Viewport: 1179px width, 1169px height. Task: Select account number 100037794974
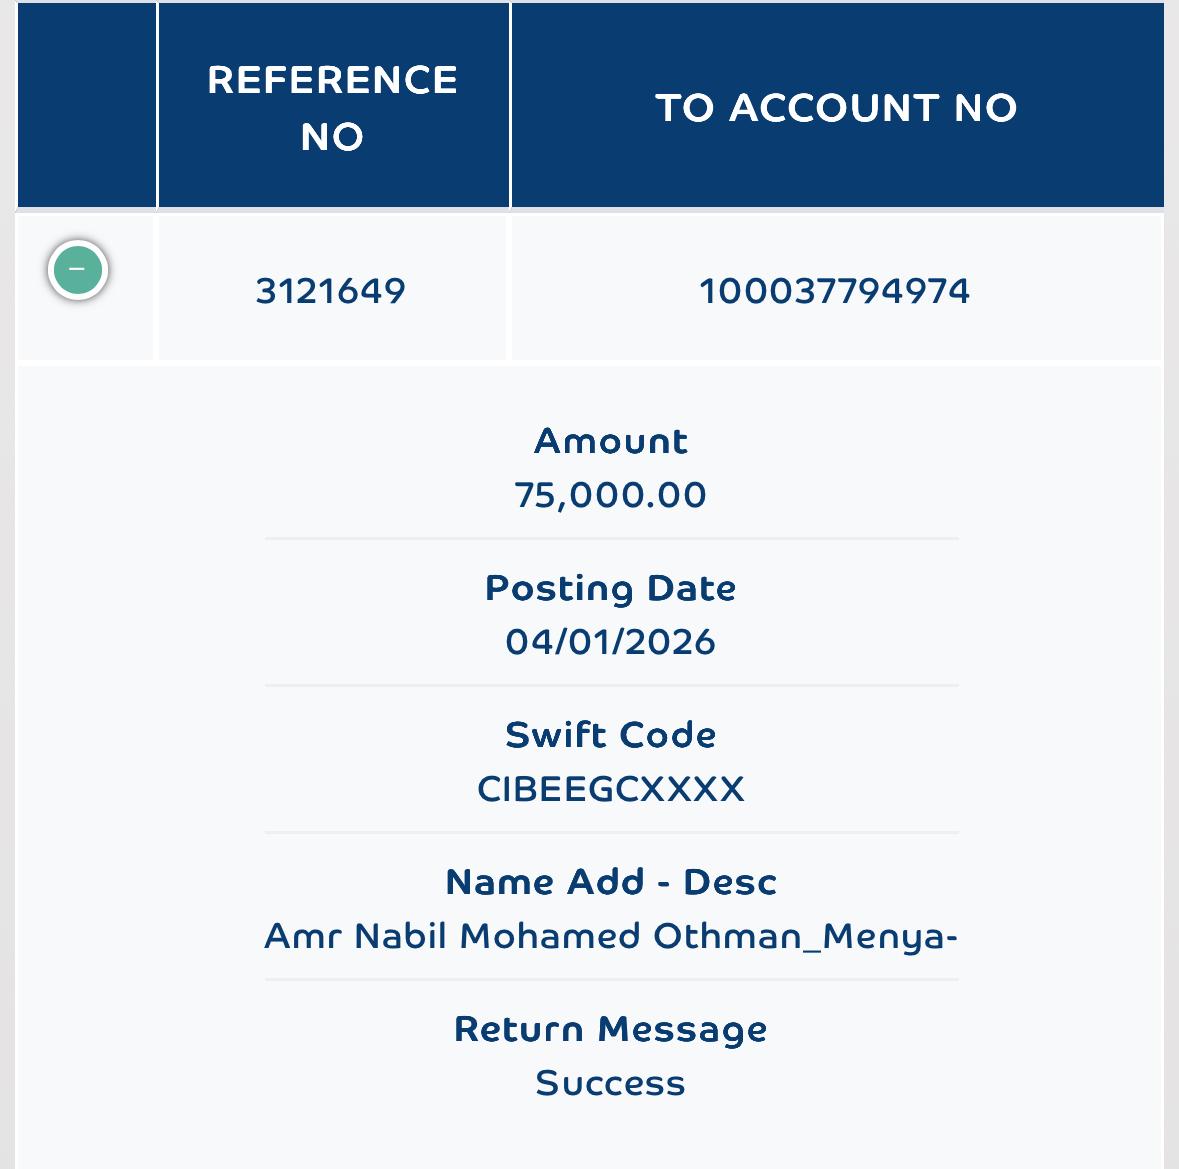point(835,291)
